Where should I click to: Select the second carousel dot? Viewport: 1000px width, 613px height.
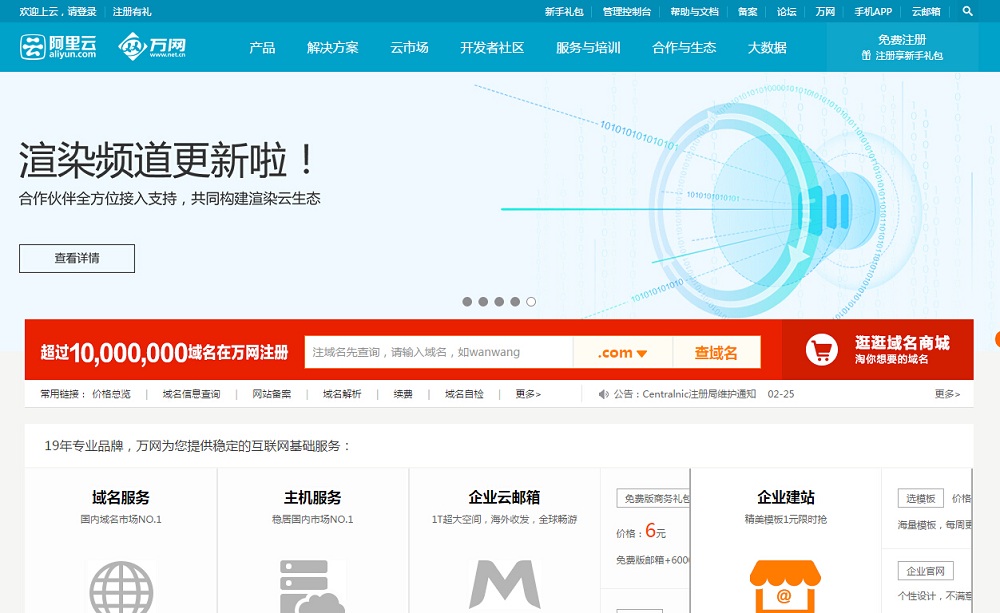483,302
